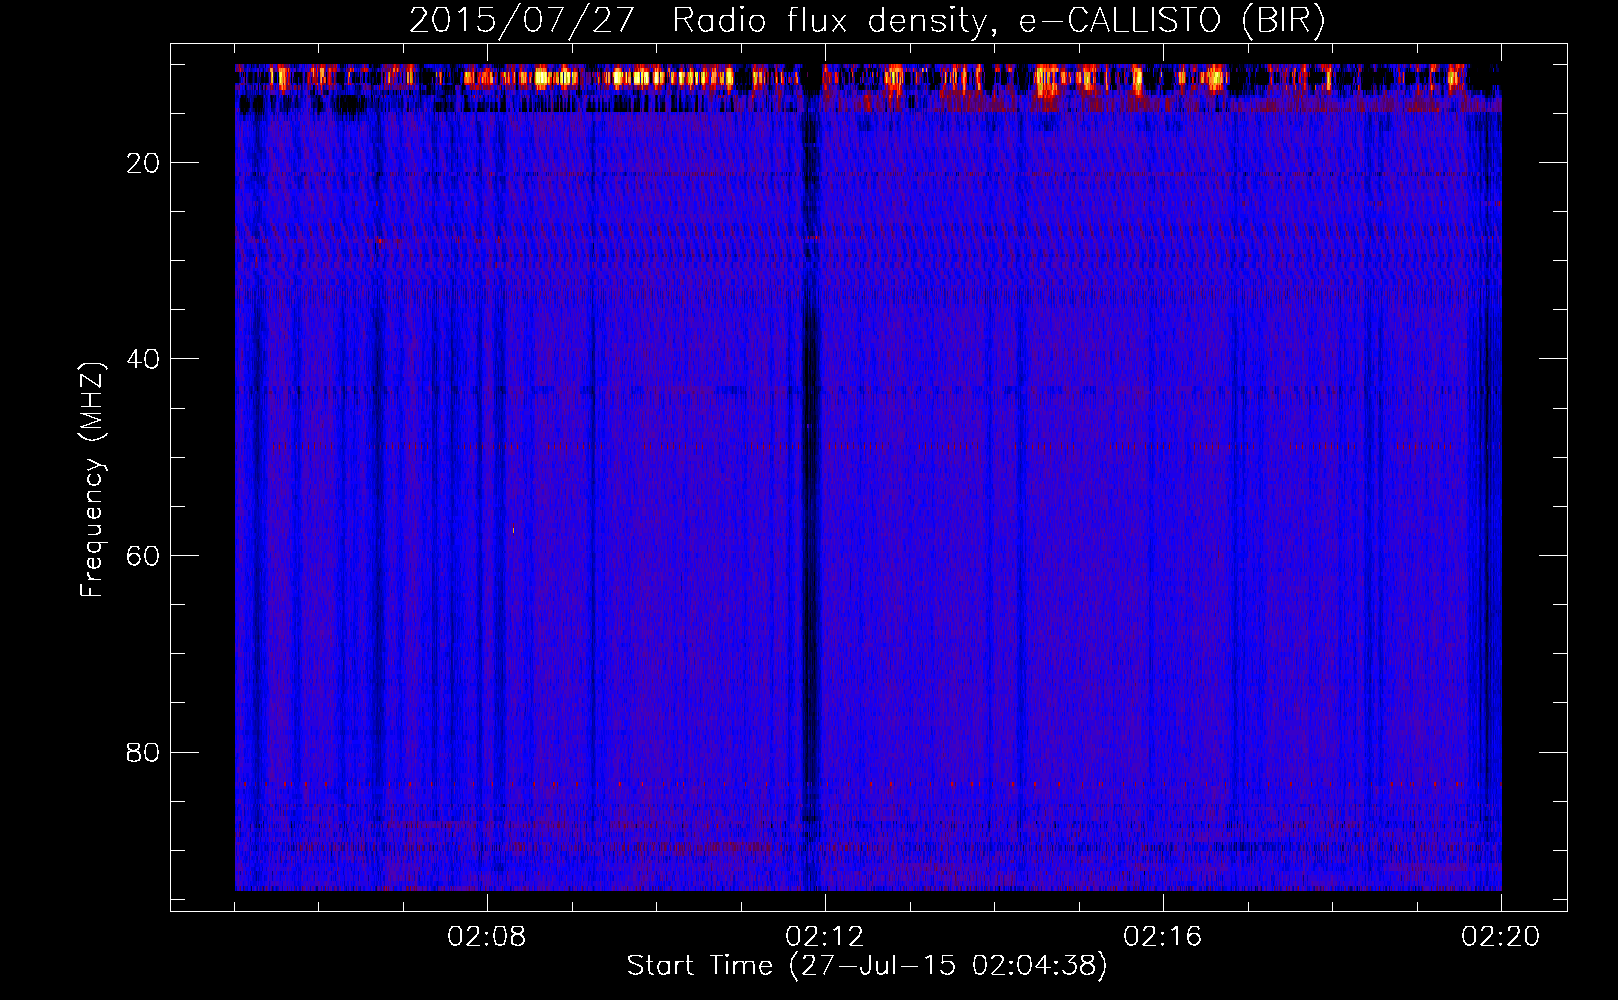Viewport: 1618px width, 1000px height.
Task: Click the 'Frequency (MHZ)' y-axis label
Action: point(92,480)
